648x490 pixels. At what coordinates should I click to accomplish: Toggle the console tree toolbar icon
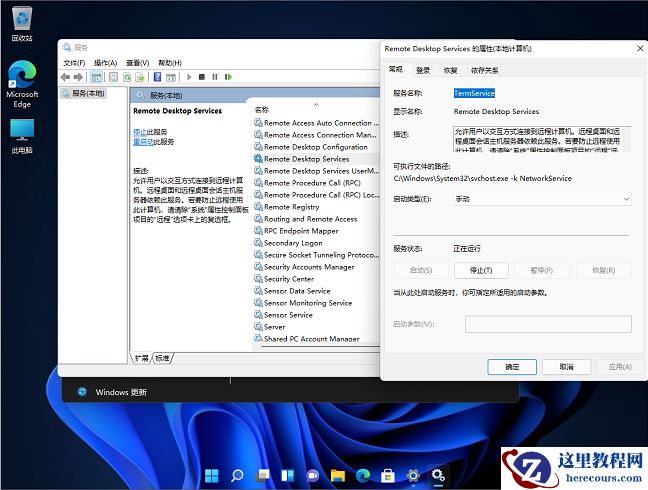pyautogui.click(x=96, y=77)
